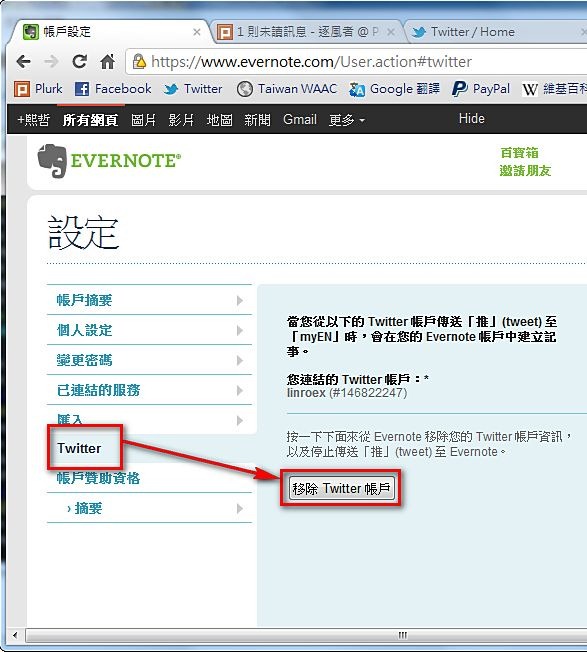Open 新聞 in Google bar

click(x=257, y=120)
